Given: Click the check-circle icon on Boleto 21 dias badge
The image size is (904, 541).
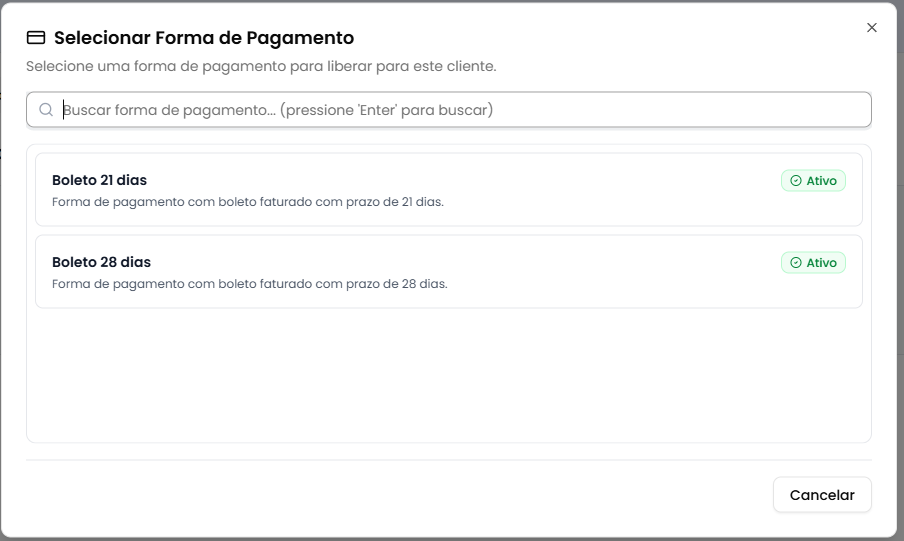Looking at the screenshot, I should point(796,181).
